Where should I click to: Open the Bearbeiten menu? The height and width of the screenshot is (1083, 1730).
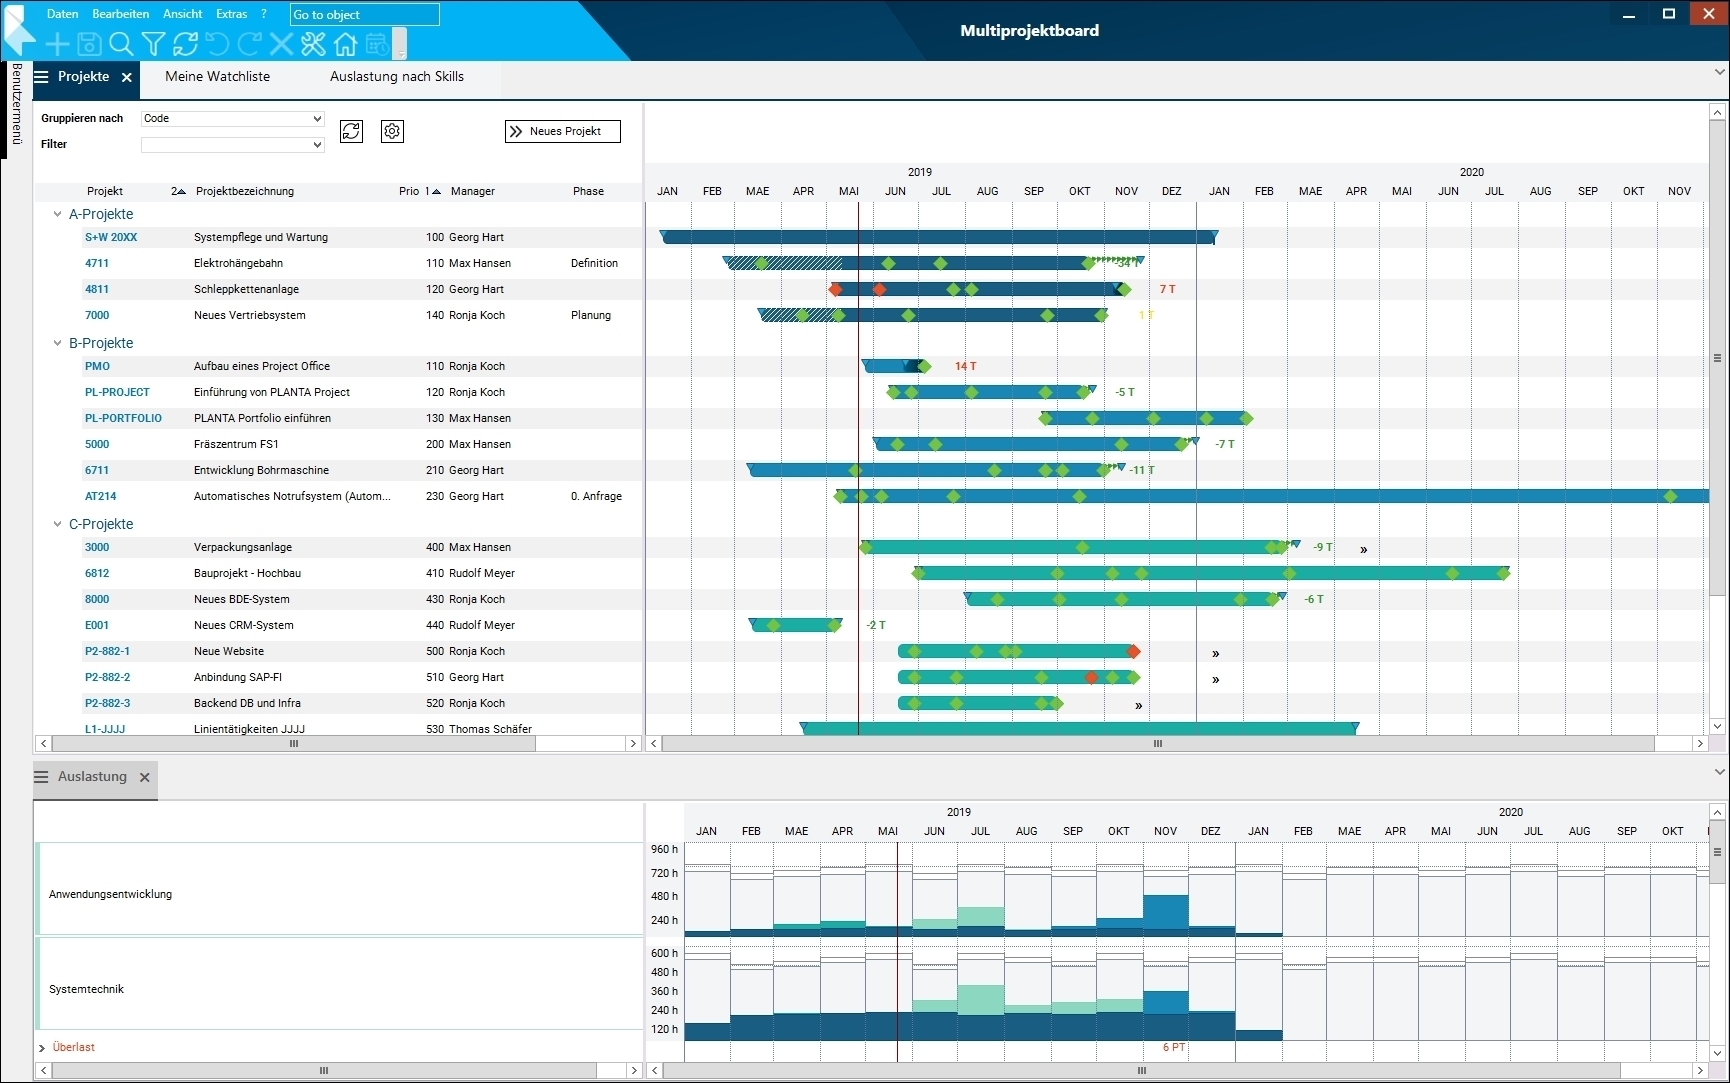pos(121,14)
